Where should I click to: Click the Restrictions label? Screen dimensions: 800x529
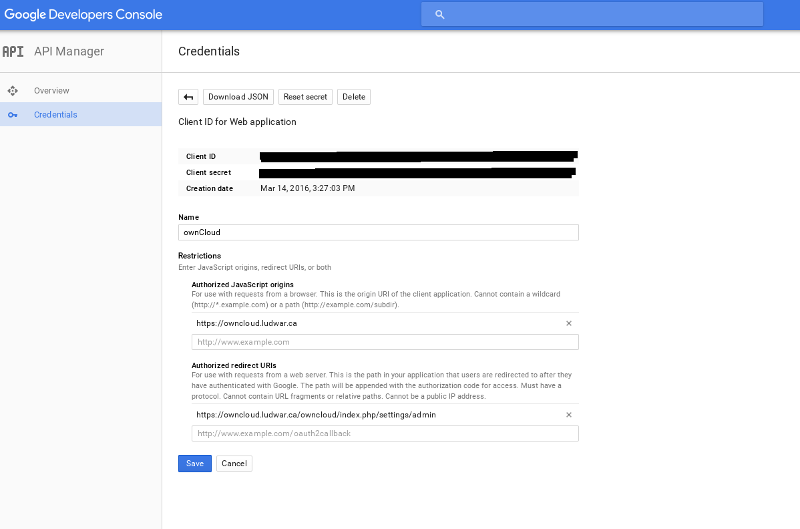199,256
